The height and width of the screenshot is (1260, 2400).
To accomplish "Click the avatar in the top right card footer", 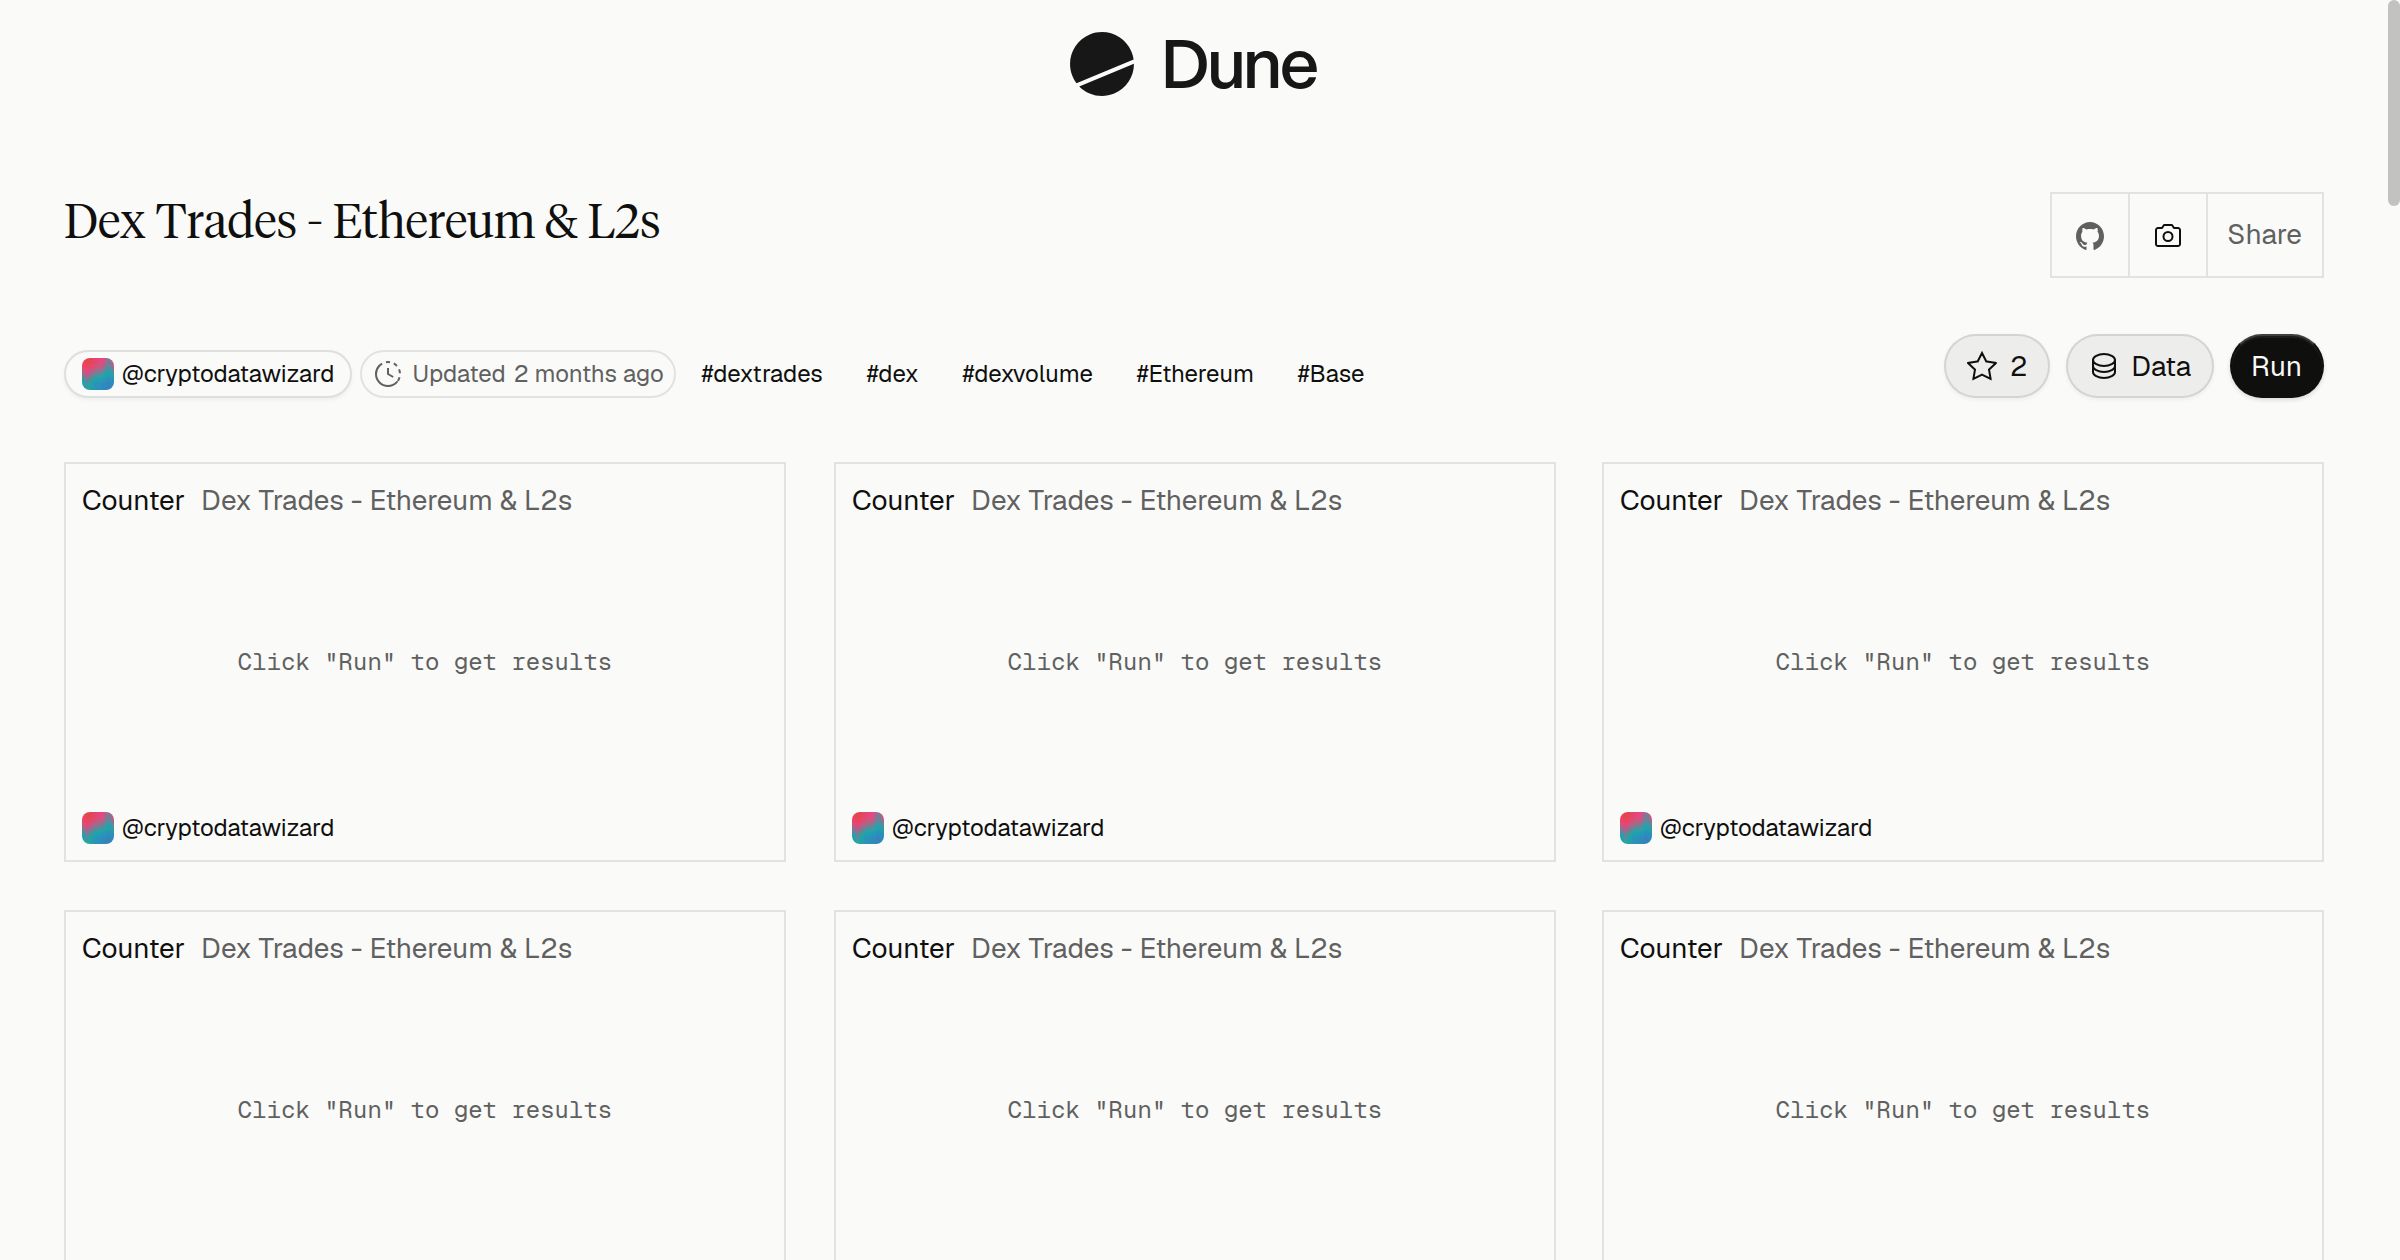I will [1635, 828].
